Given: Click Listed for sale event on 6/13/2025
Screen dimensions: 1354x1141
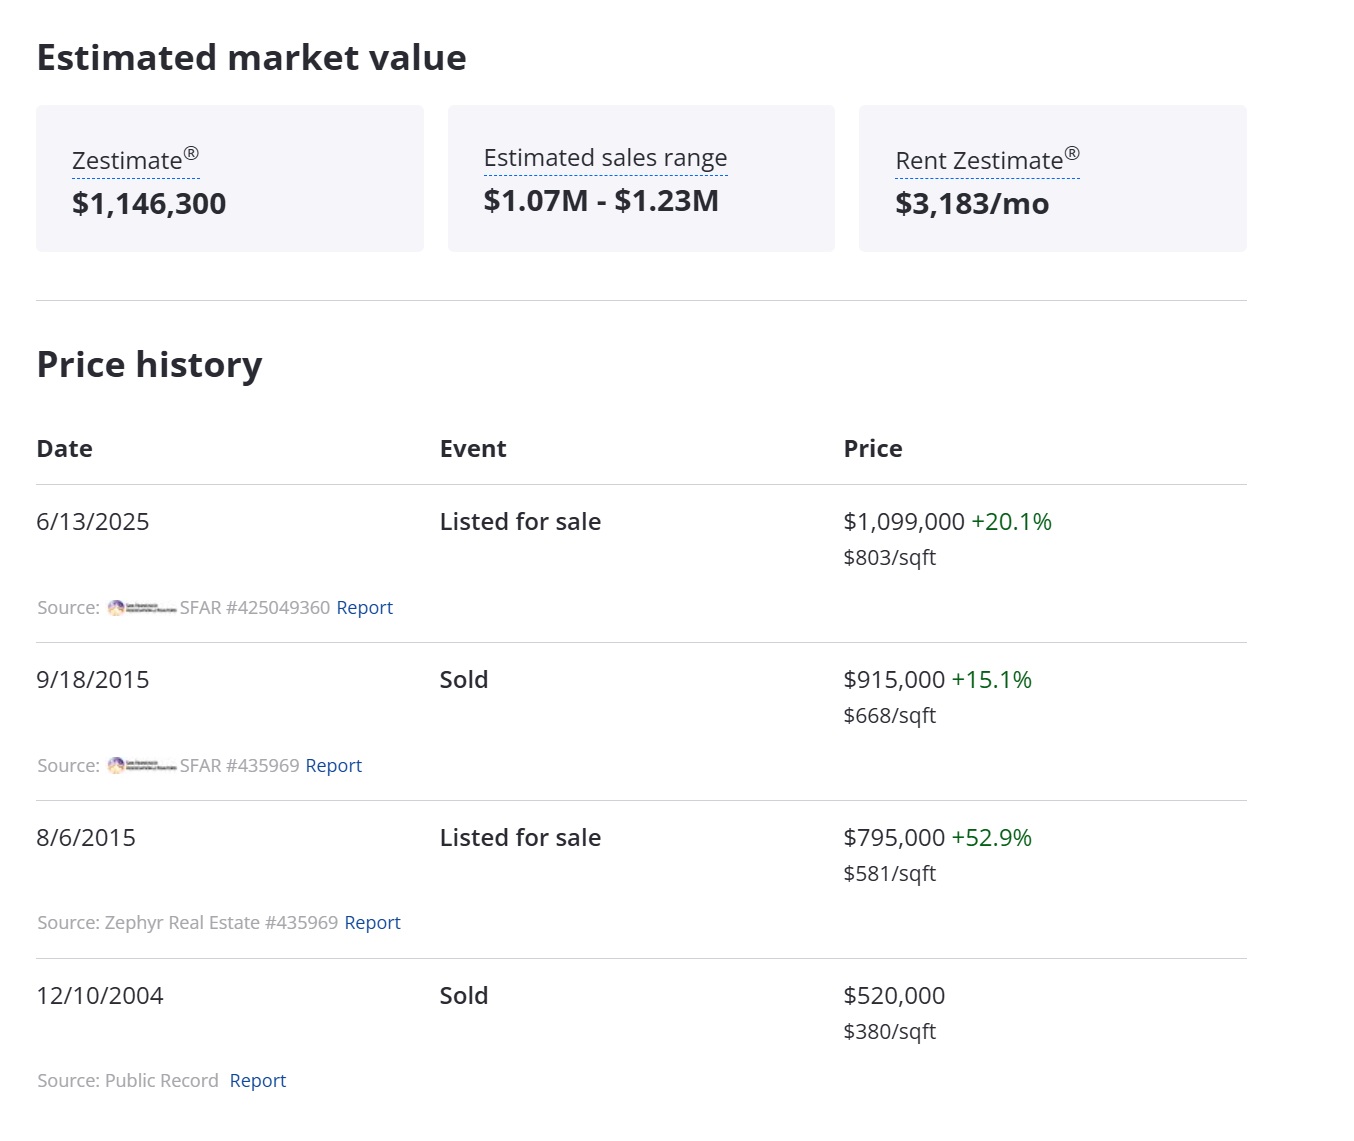Looking at the screenshot, I should pos(520,522).
